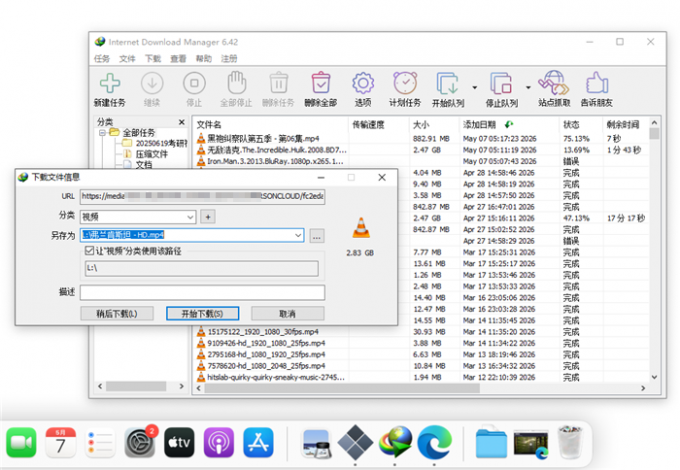Close the 分类 categories panel

tap(182, 122)
